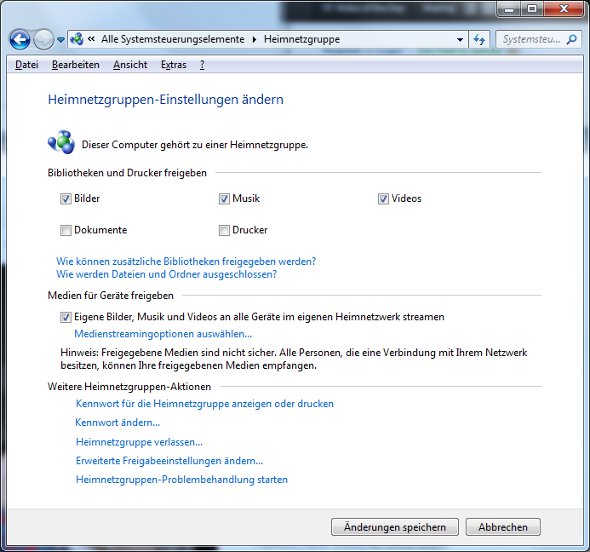
Task: Click the double chevron in address bar
Action: (x=91, y=39)
